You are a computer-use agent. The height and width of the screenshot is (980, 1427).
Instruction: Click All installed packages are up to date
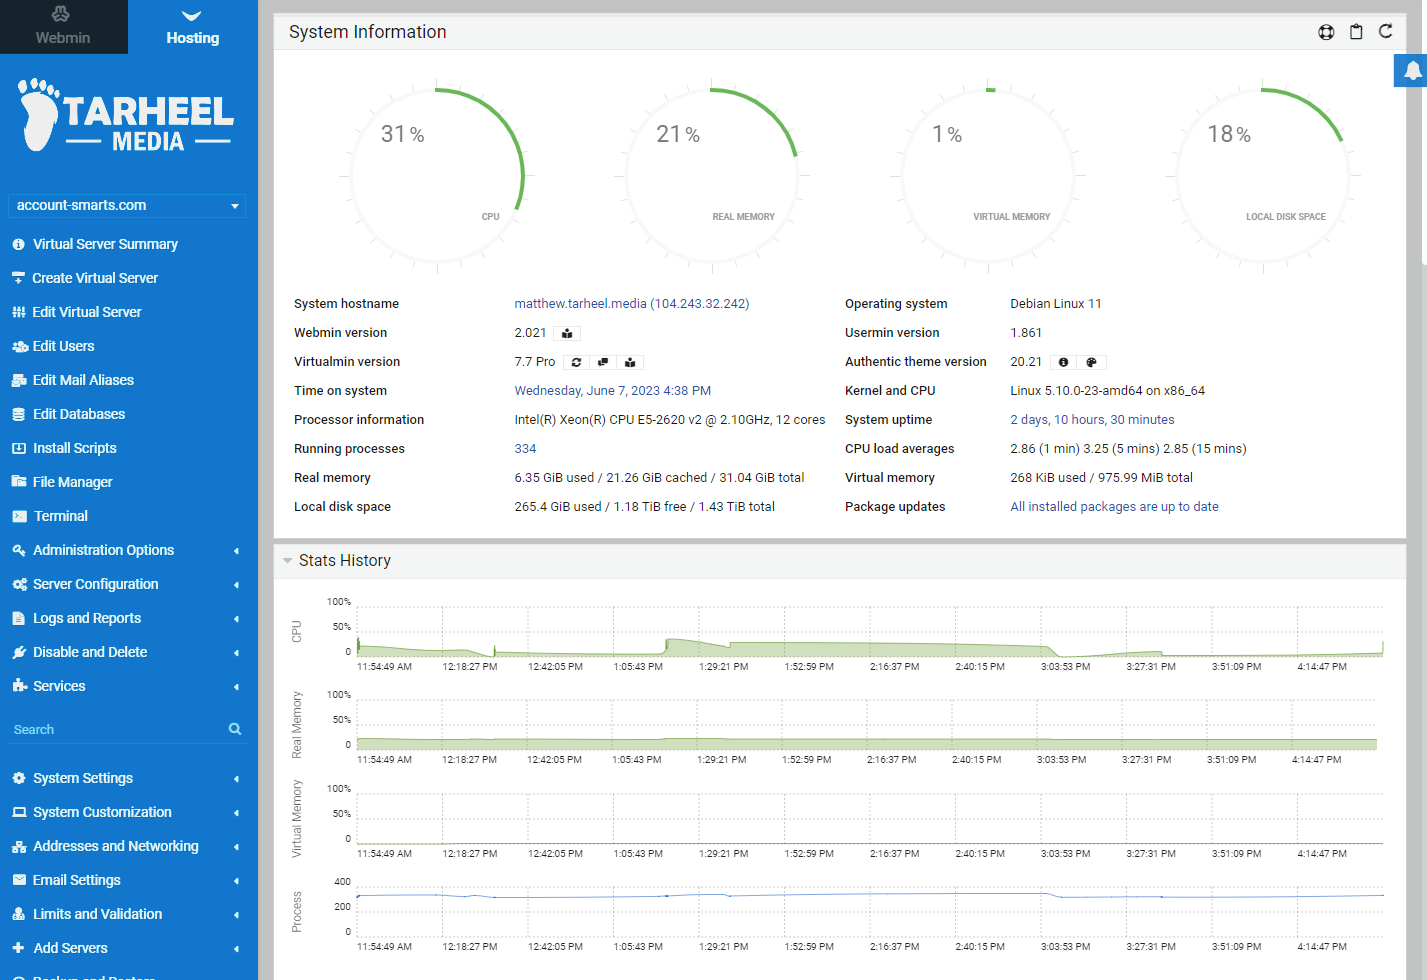tap(1114, 507)
